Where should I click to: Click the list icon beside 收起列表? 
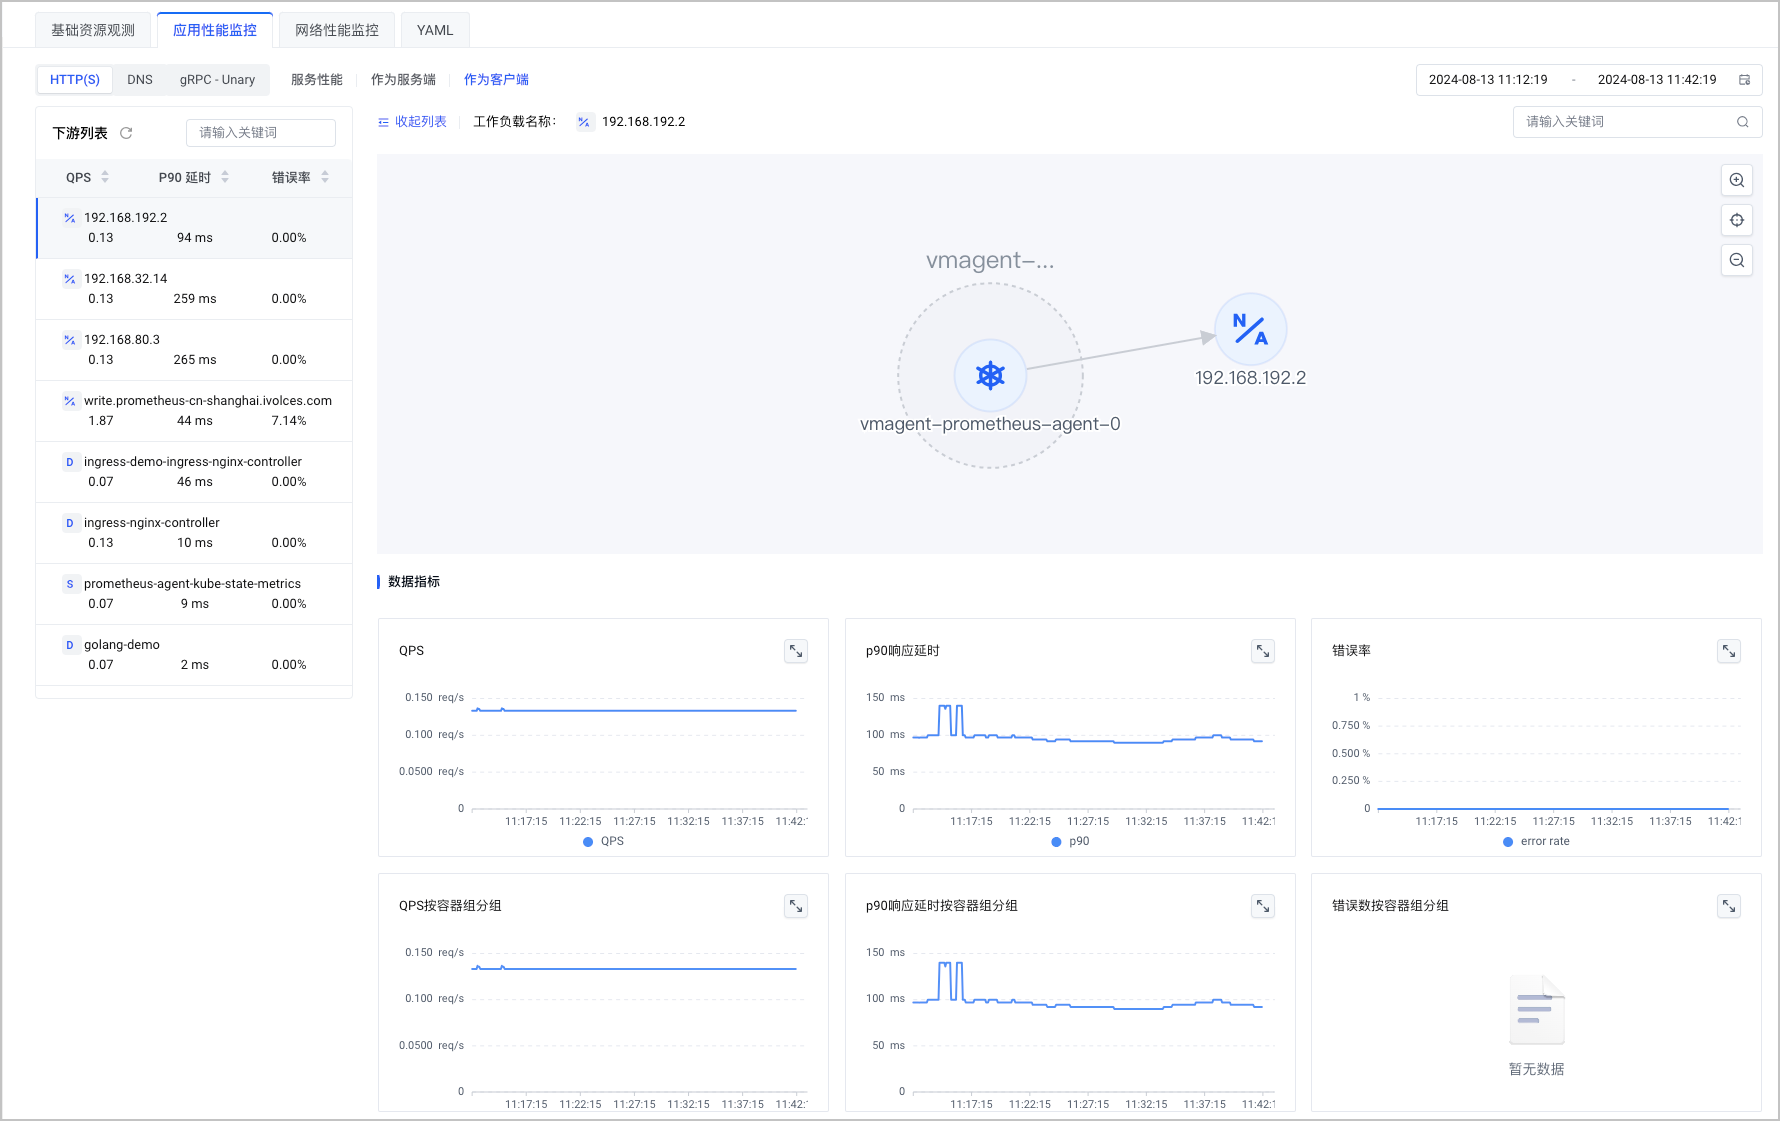(383, 122)
